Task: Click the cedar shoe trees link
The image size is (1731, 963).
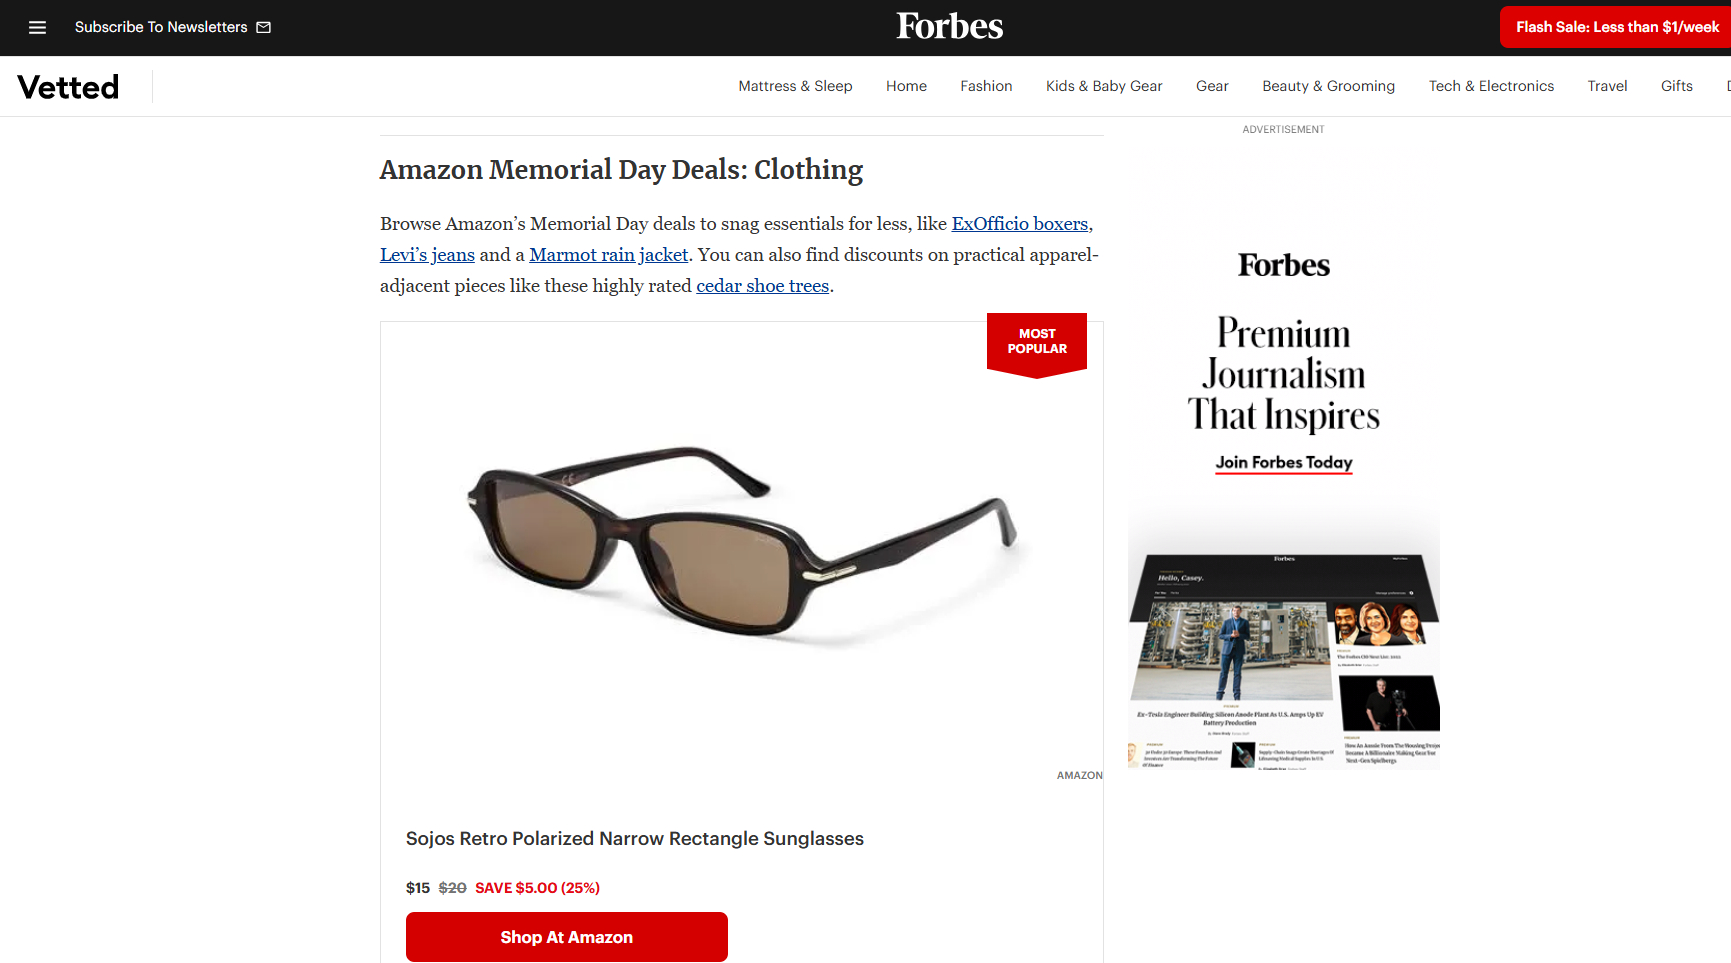Action: point(762,286)
